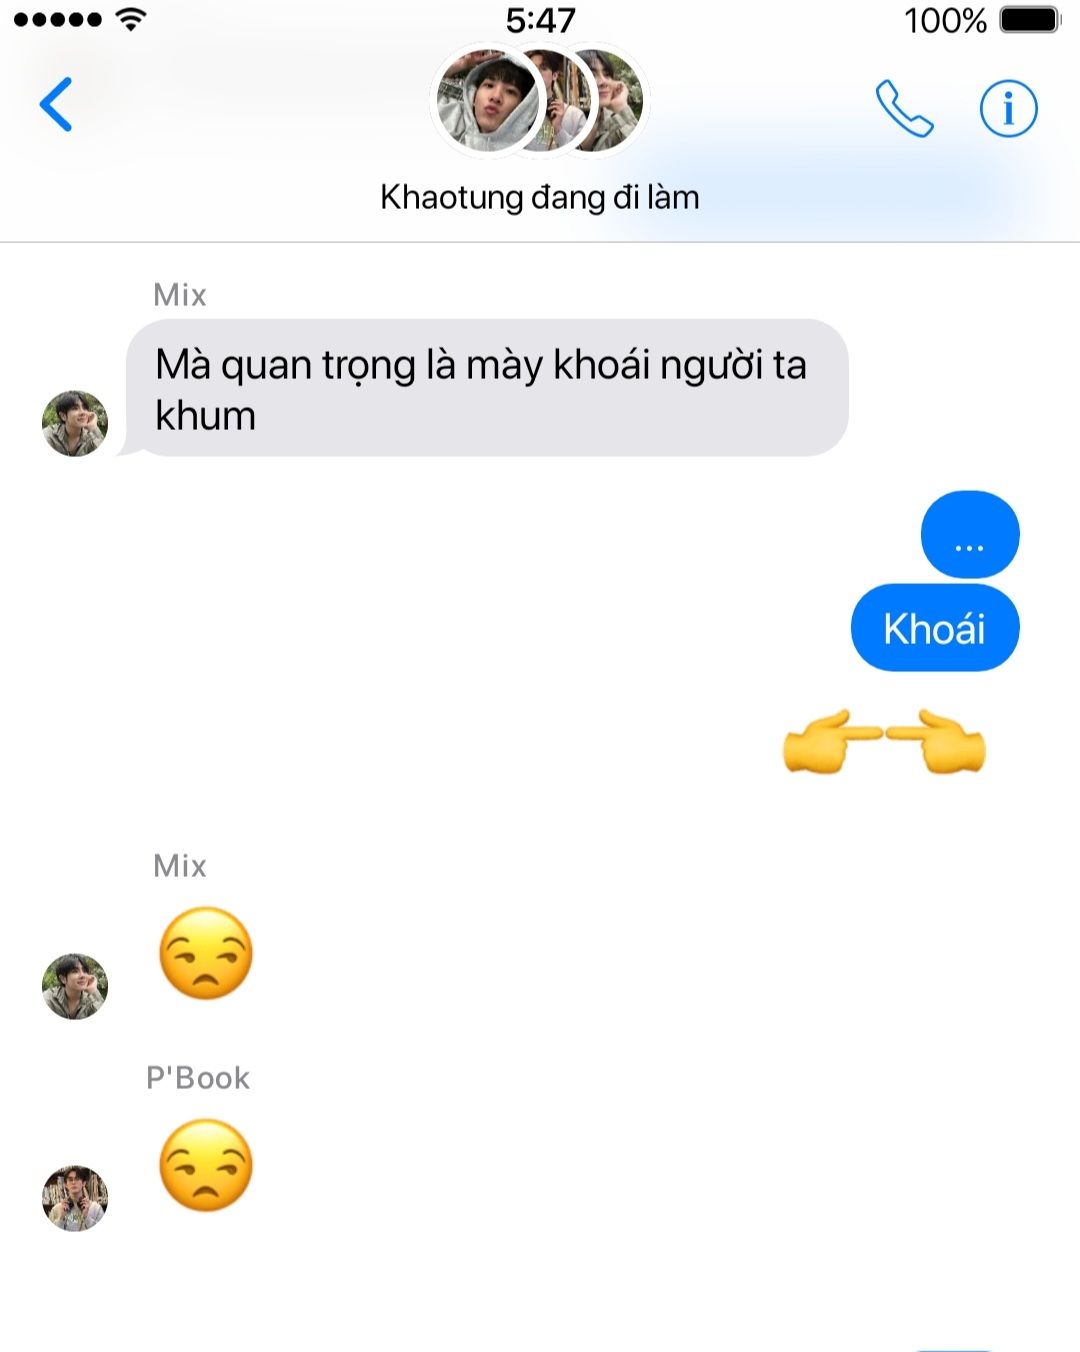The width and height of the screenshot is (1080, 1352).
Task: Open group avatar cluster at top
Action: 540,100
